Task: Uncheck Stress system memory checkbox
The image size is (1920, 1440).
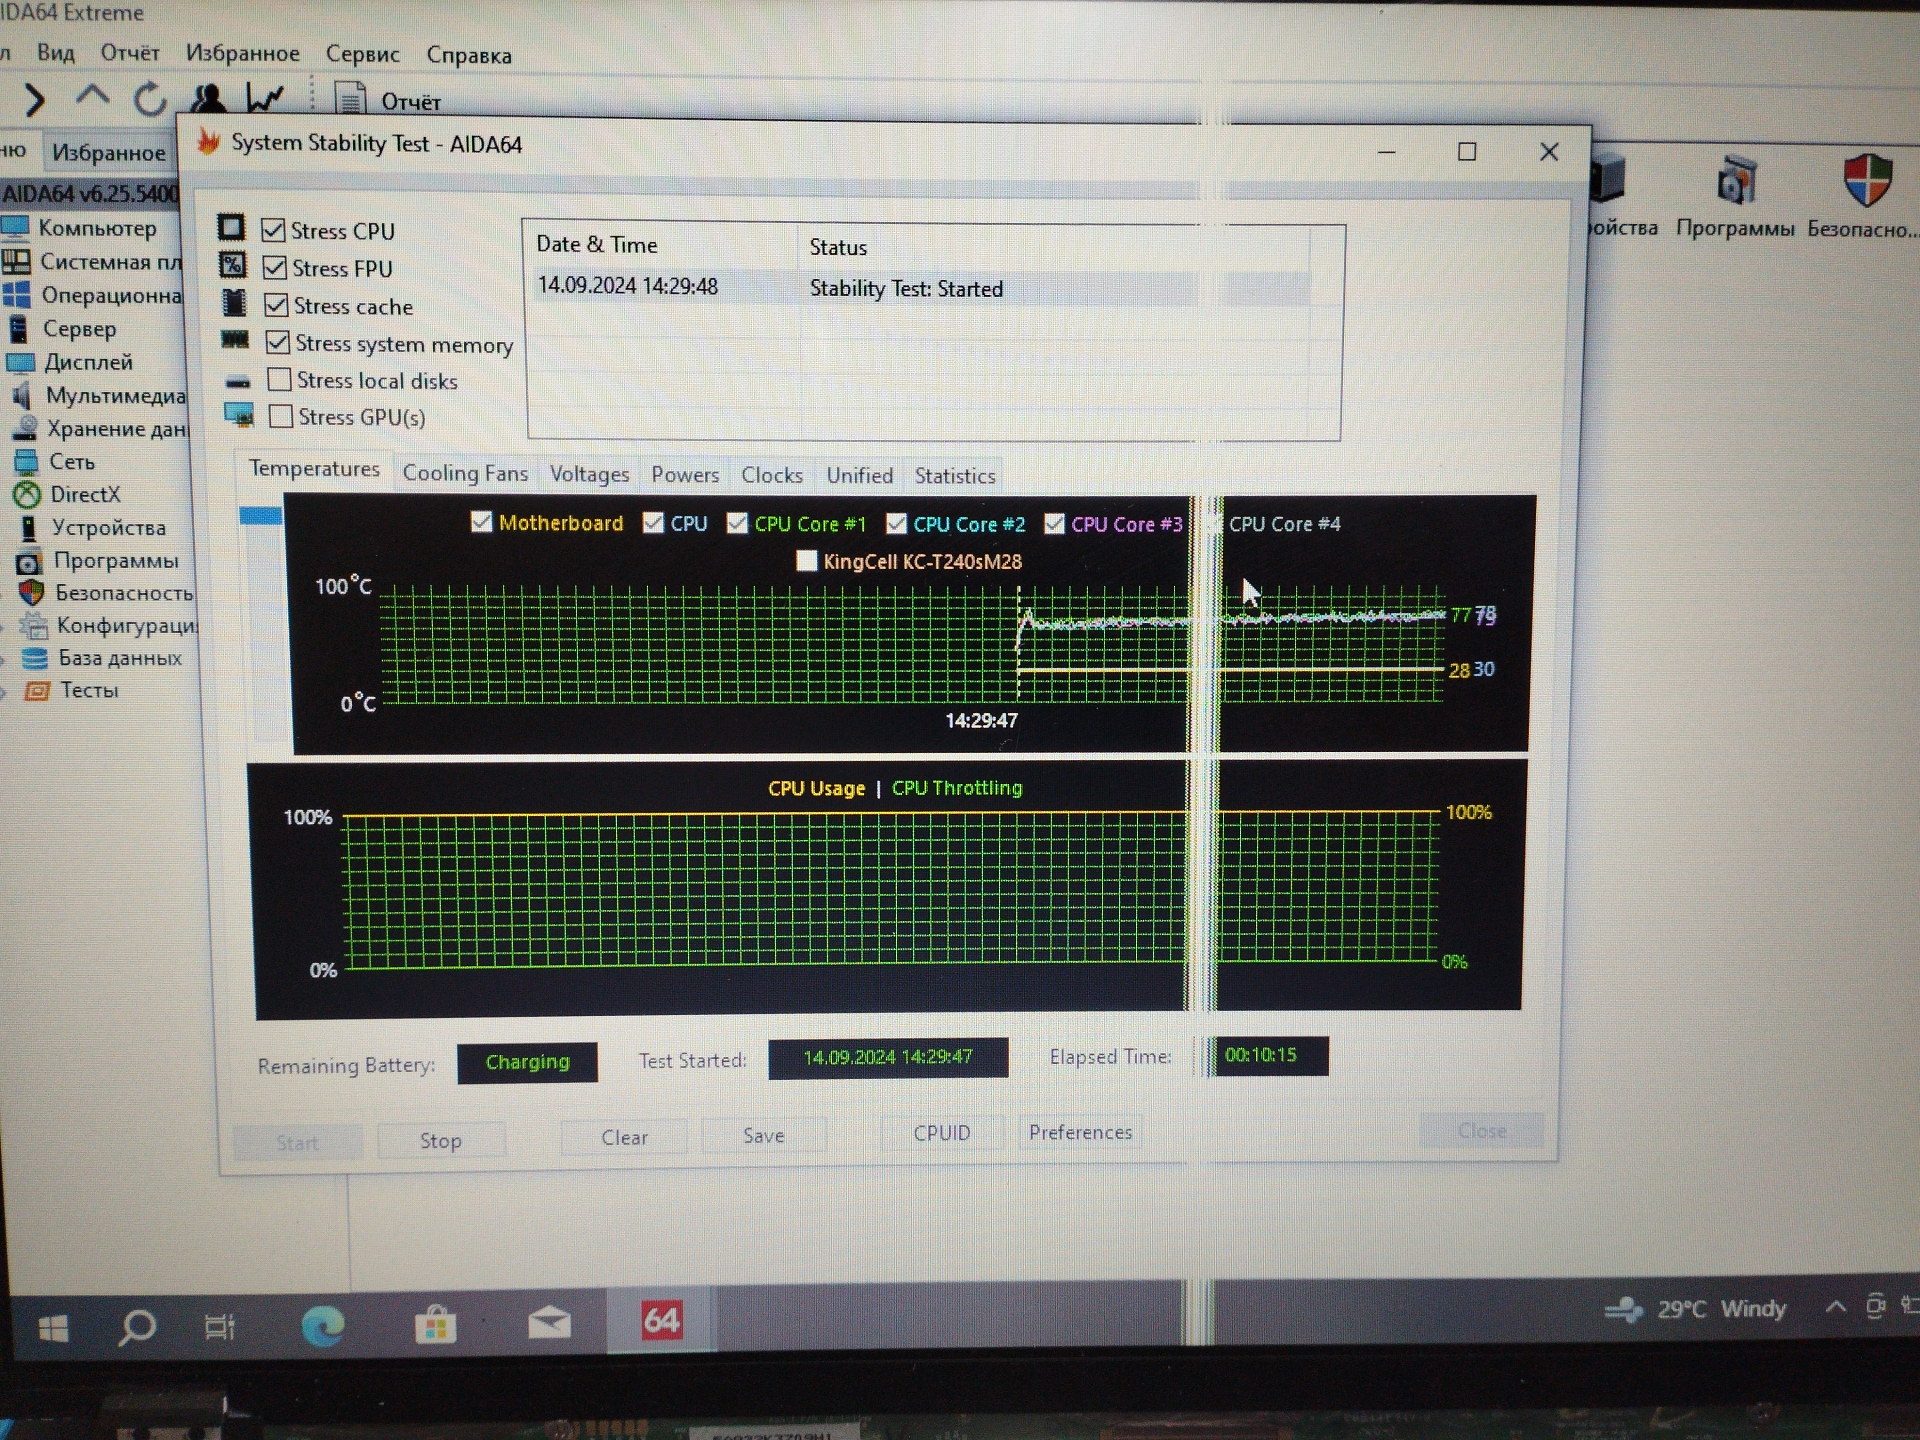Action: (x=278, y=343)
